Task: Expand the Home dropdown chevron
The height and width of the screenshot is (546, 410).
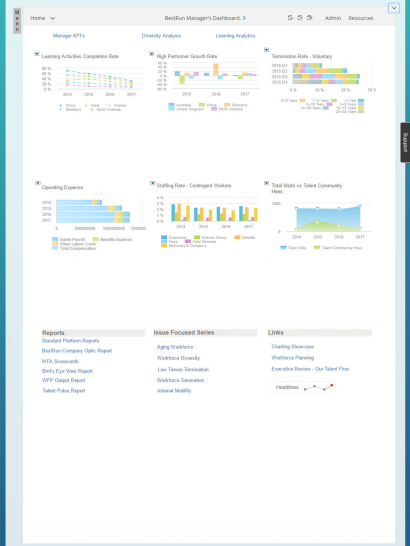Action: pos(53,18)
